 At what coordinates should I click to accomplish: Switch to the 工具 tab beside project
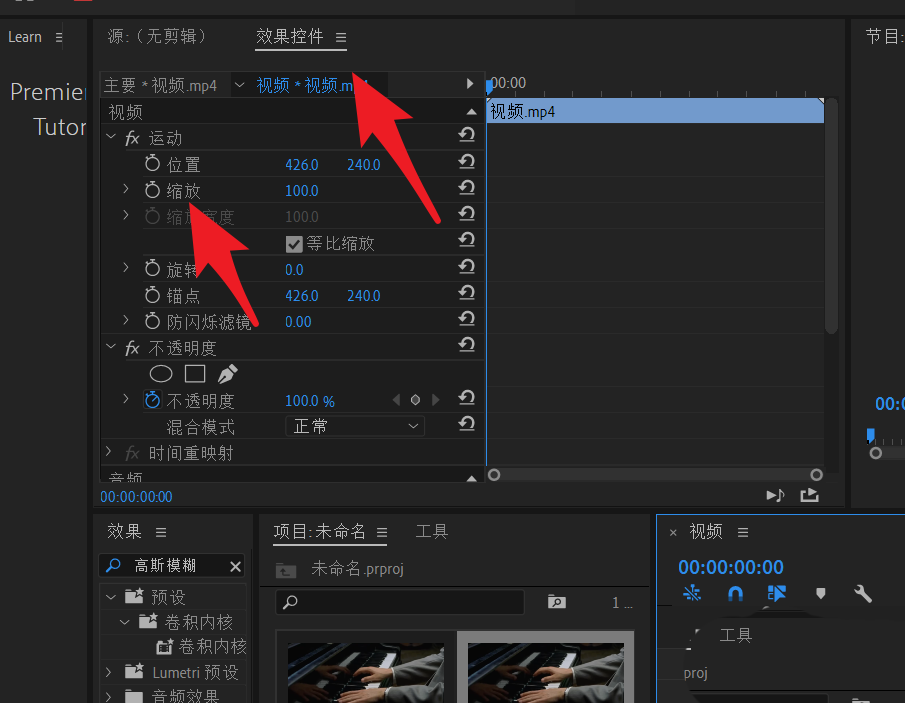point(431,531)
